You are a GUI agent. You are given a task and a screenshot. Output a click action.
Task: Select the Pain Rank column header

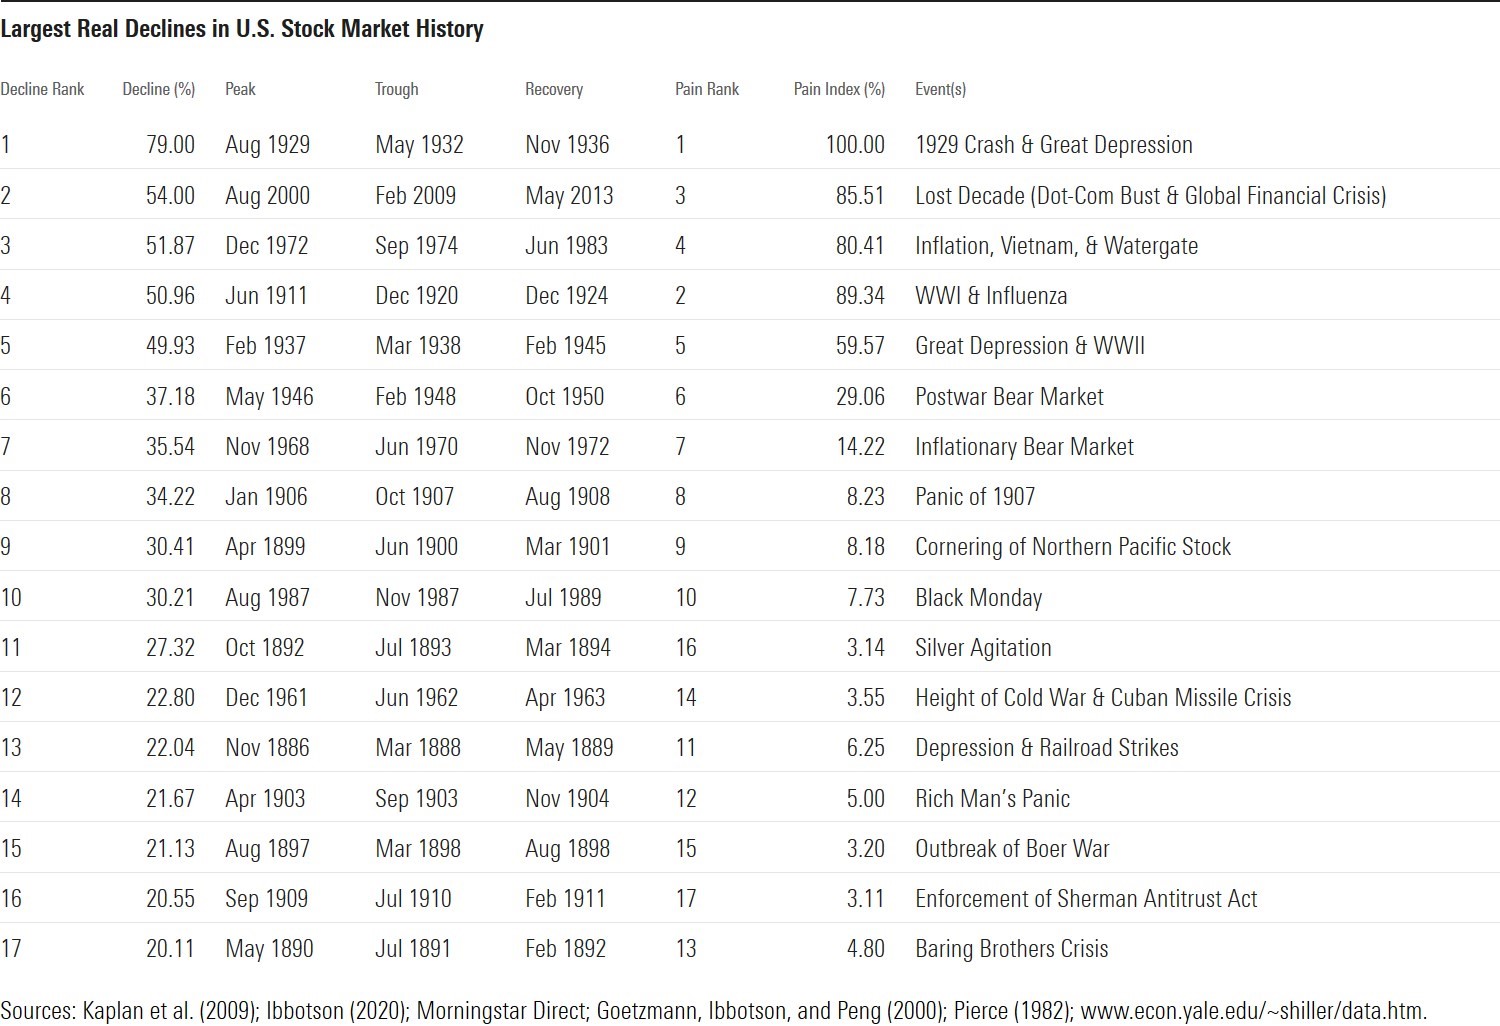pyautogui.click(x=707, y=89)
